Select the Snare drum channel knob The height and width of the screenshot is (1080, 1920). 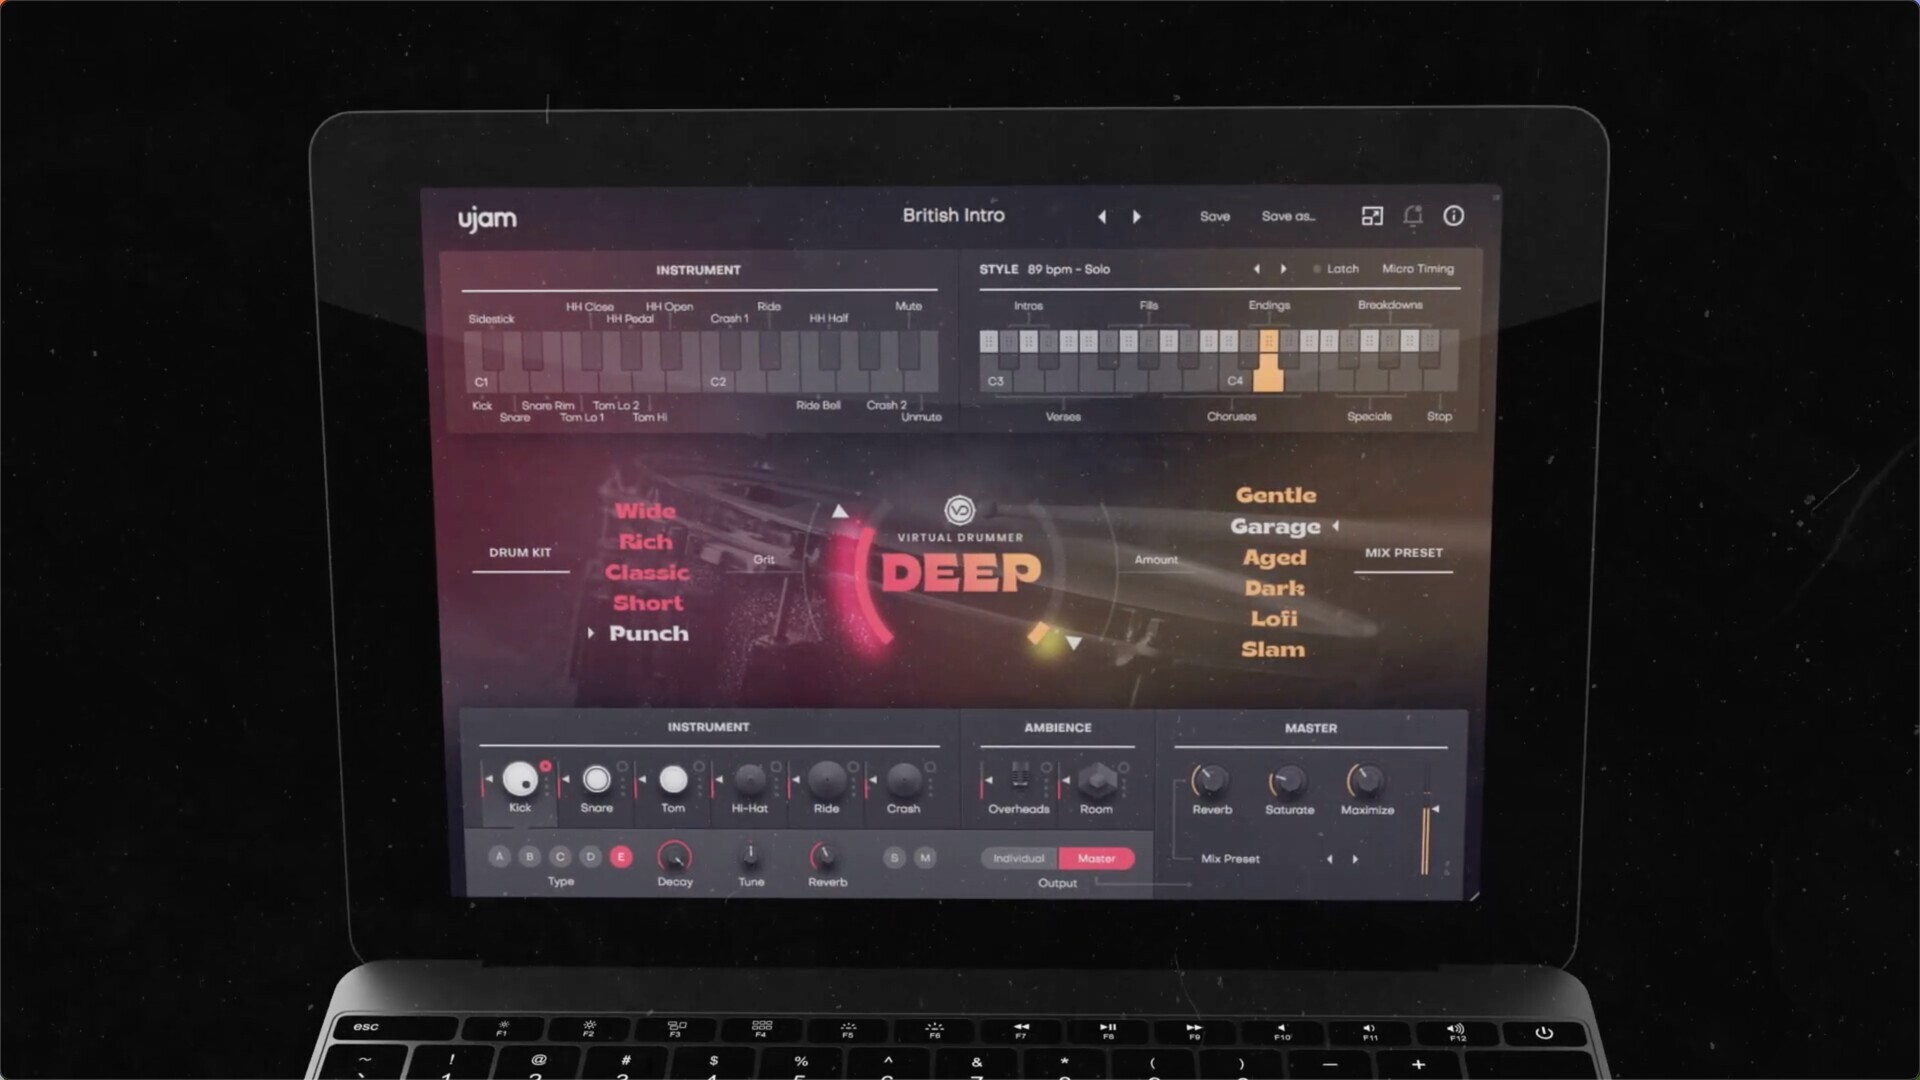(596, 779)
